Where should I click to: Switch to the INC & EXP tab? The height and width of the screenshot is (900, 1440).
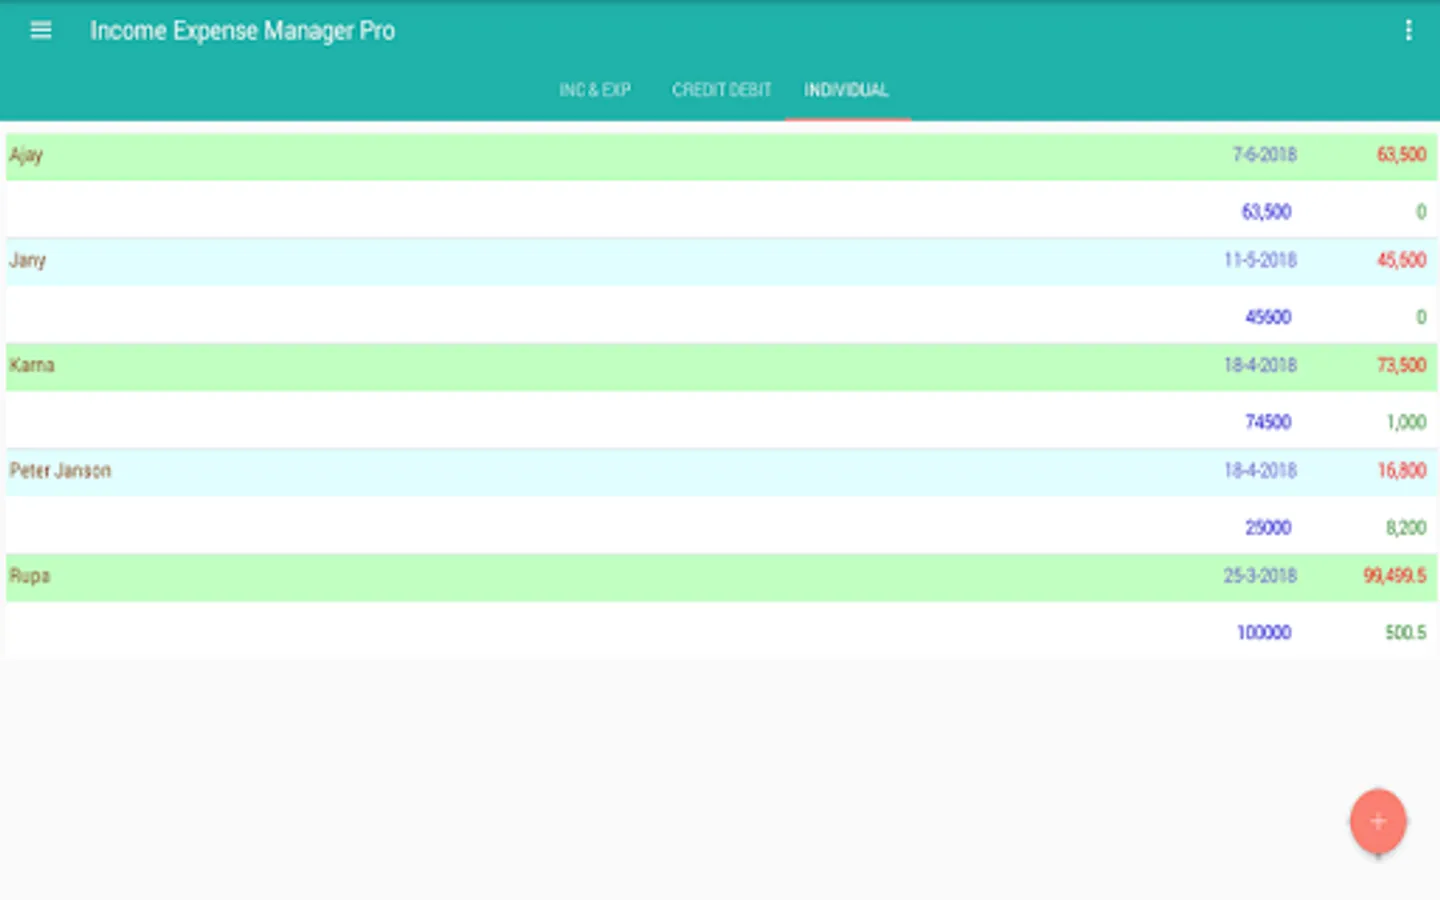point(595,90)
